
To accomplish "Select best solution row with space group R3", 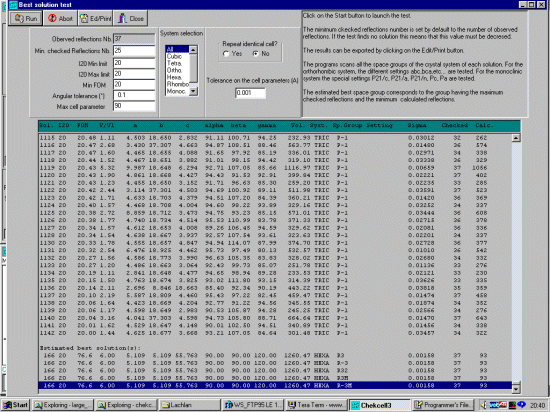I will 275,356.
